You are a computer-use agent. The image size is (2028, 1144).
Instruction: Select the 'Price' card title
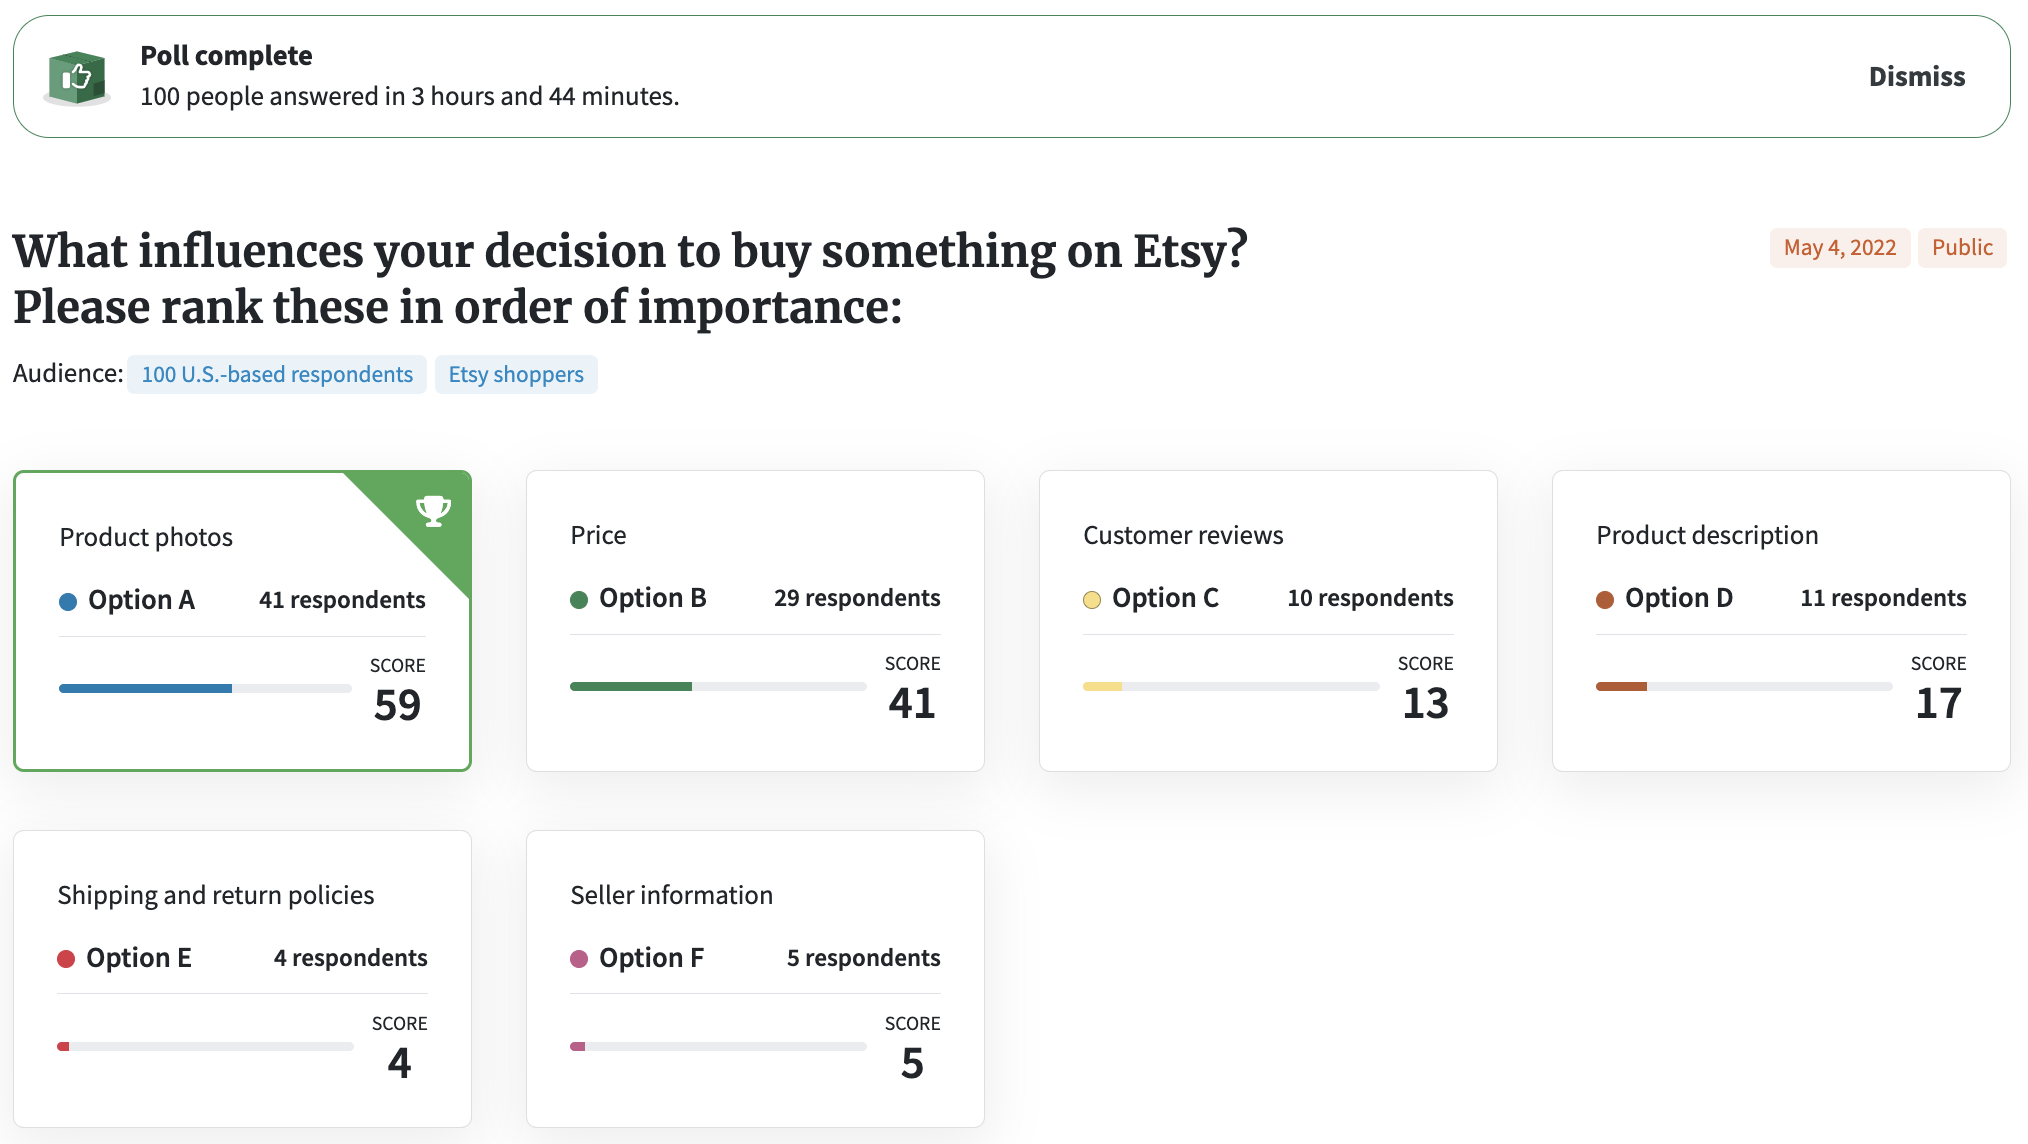click(x=598, y=535)
